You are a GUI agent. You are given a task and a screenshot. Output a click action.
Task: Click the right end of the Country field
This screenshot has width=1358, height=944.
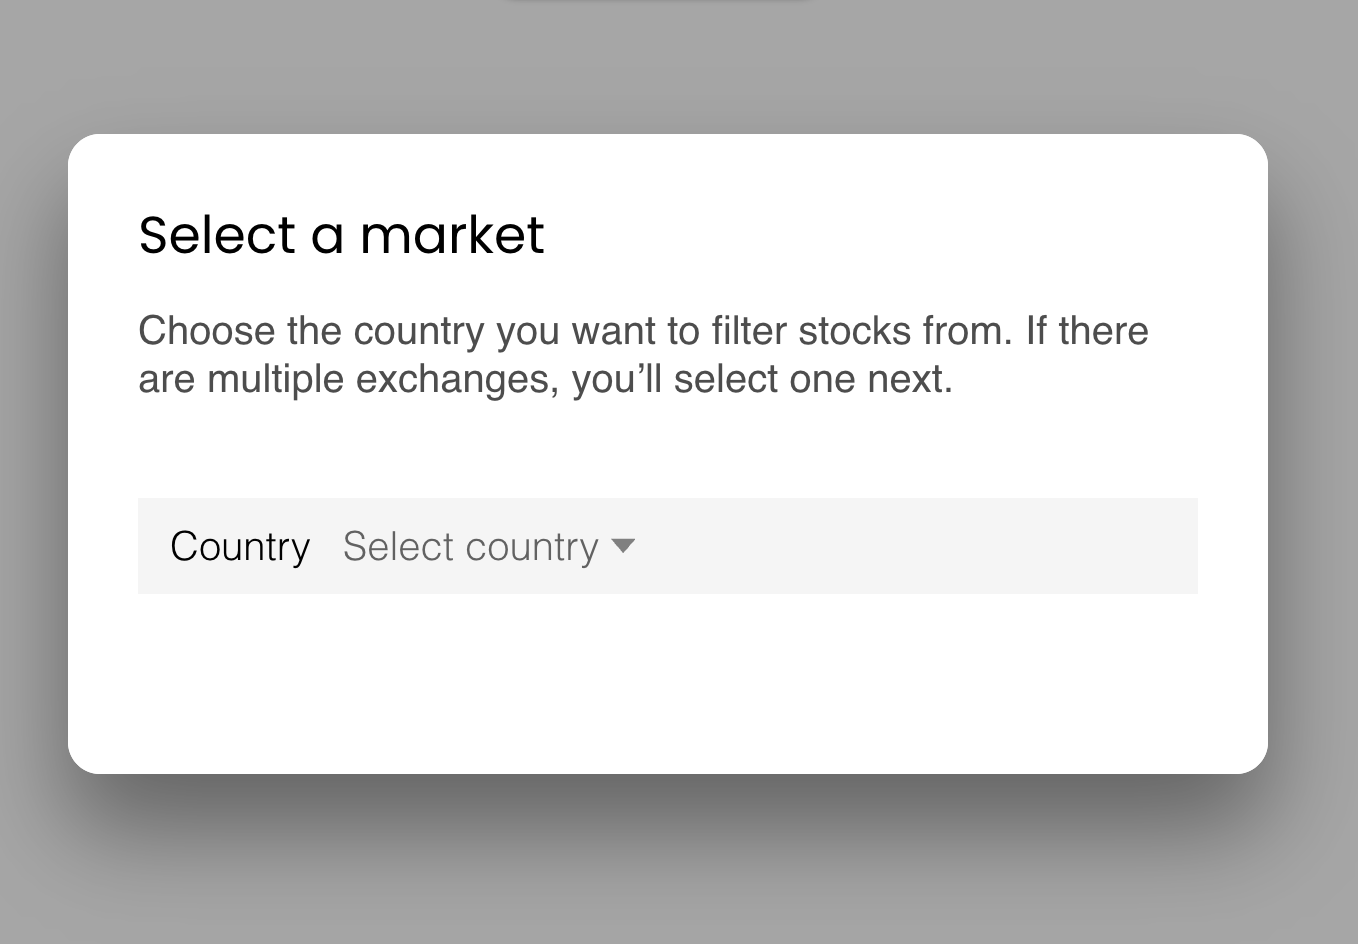pyautogui.click(x=1160, y=546)
